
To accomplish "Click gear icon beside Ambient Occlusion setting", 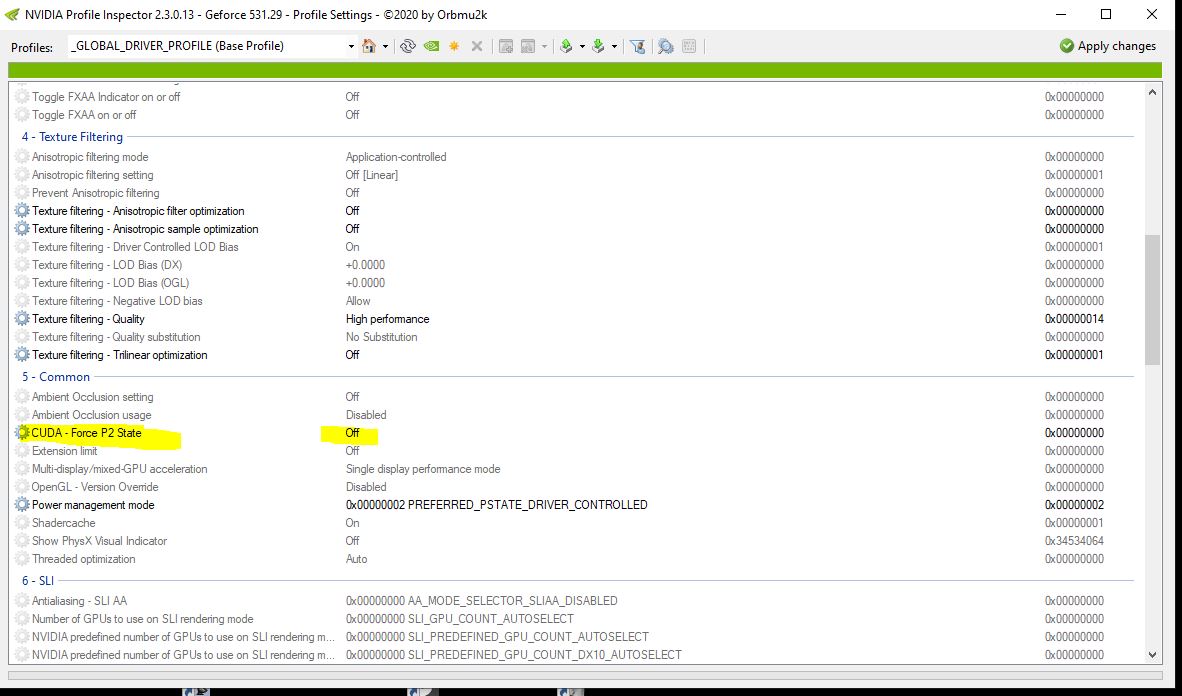I will point(23,397).
